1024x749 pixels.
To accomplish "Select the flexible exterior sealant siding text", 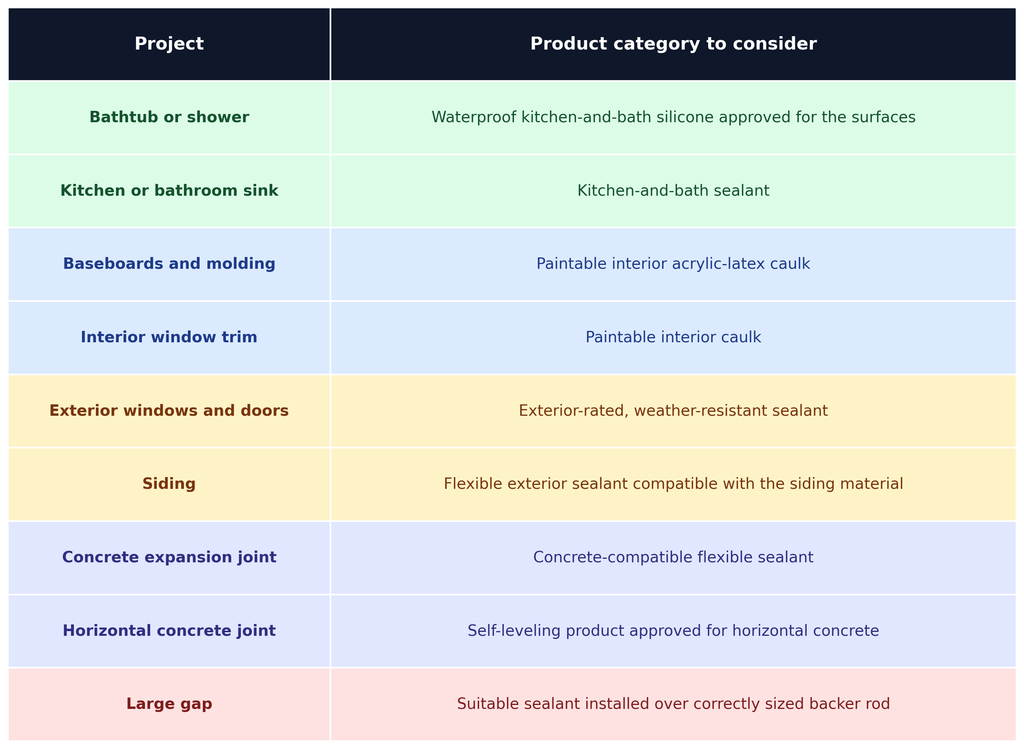I will (x=673, y=484).
